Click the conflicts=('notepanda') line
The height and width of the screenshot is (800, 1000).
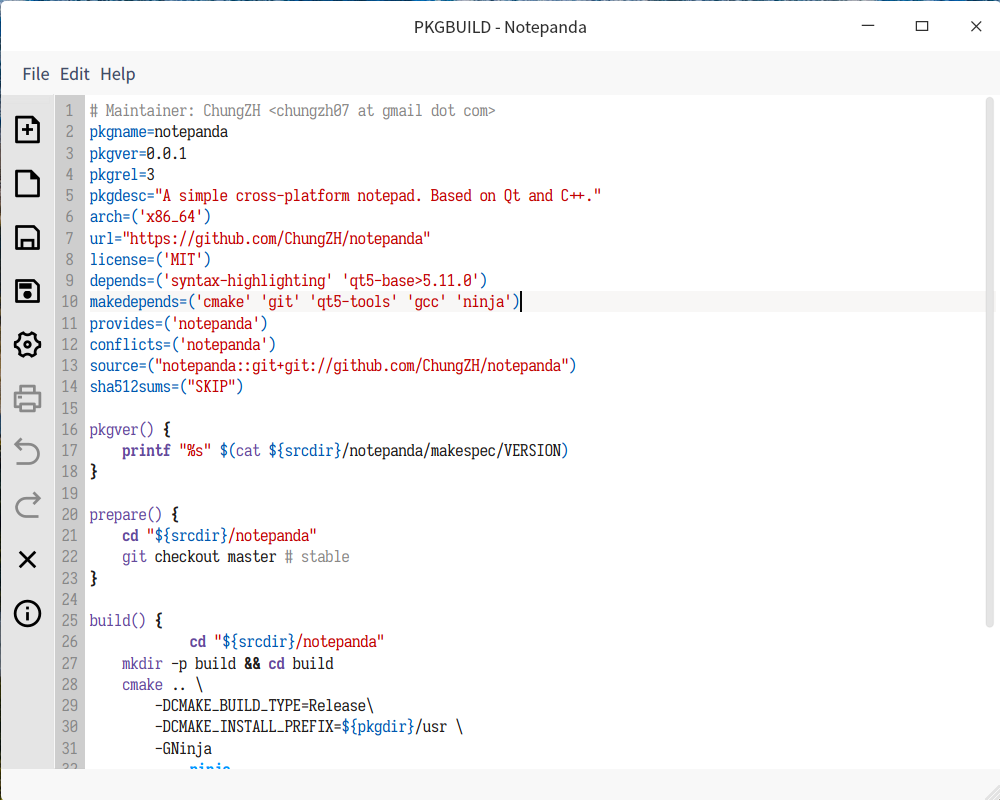click(x=182, y=344)
